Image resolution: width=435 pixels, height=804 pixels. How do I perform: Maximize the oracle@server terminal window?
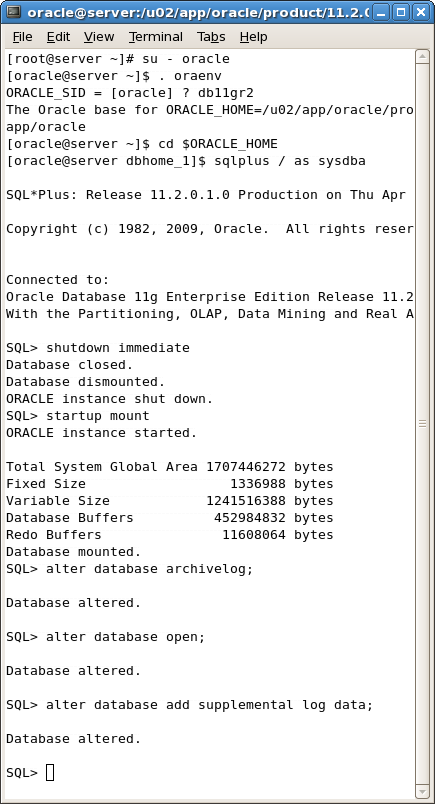(401, 12)
